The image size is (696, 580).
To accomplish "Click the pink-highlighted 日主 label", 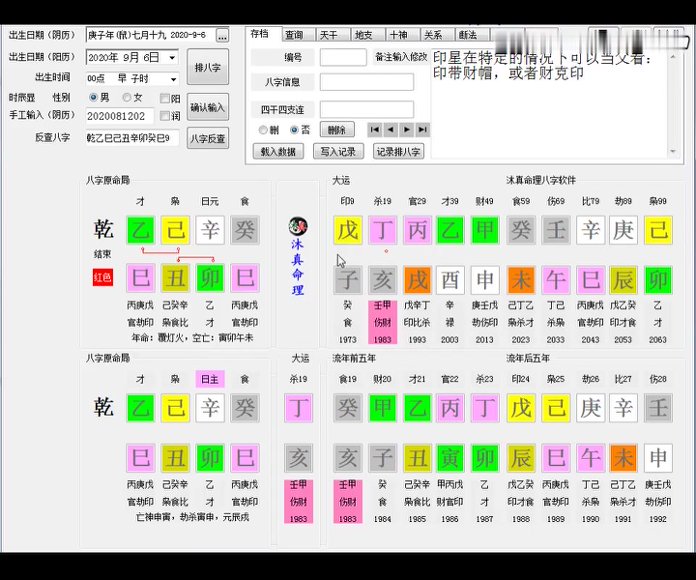I will click(x=210, y=379).
